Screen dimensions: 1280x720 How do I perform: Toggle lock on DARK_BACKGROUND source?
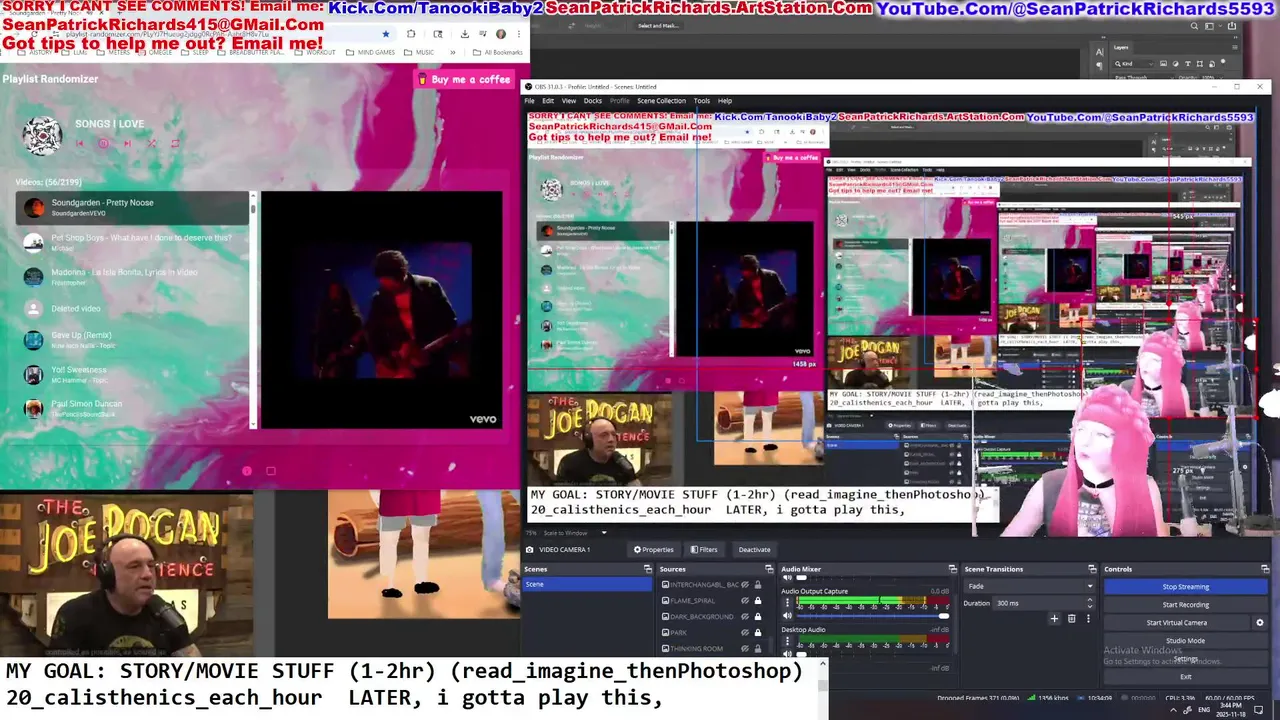click(757, 617)
